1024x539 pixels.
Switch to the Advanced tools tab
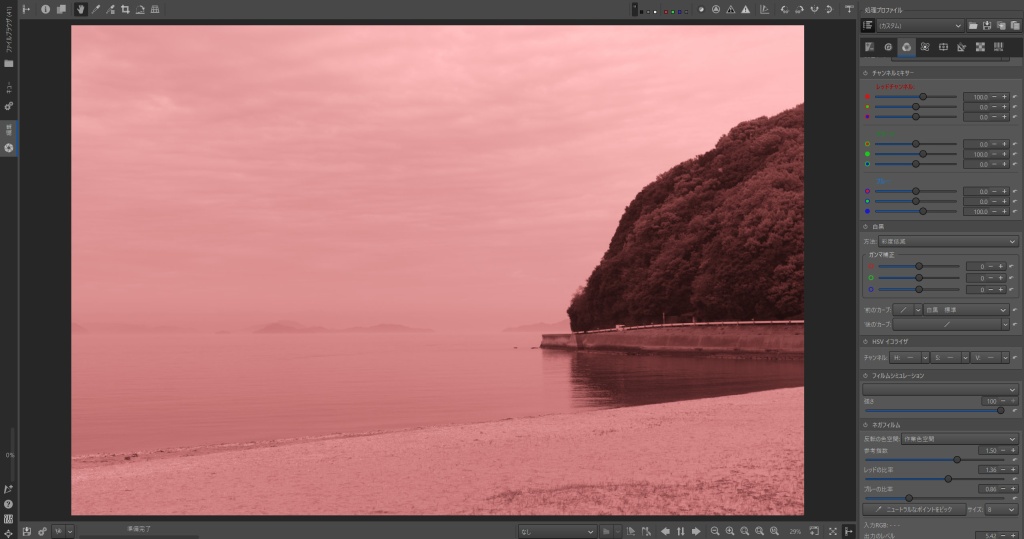[925, 47]
